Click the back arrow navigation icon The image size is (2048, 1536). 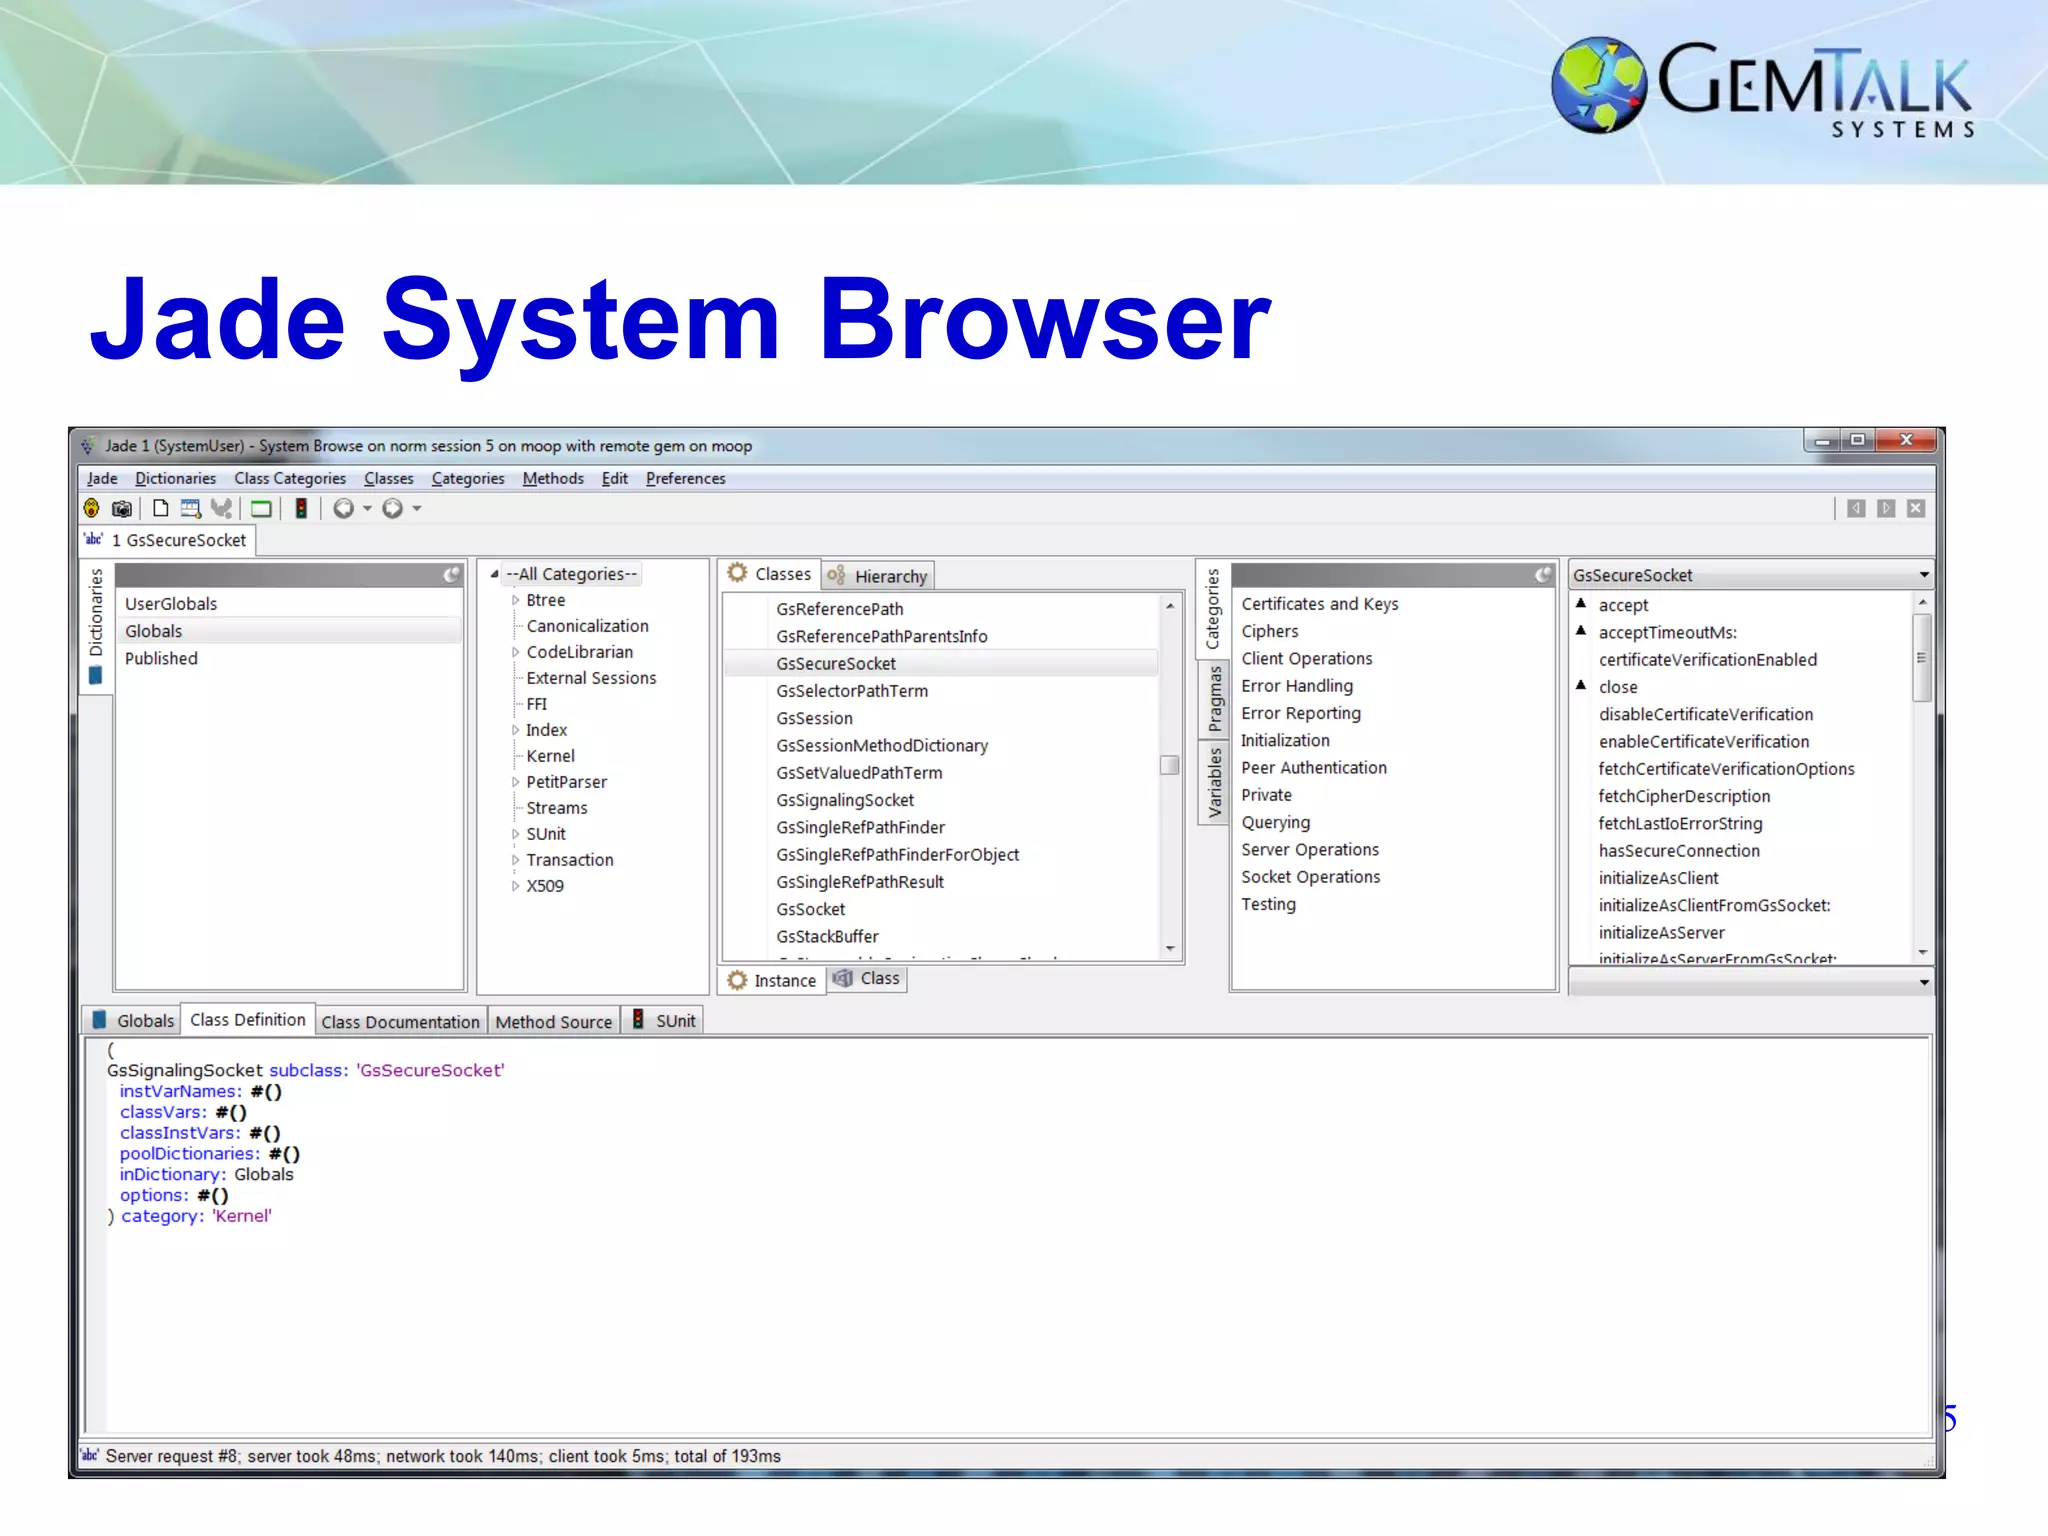(344, 508)
